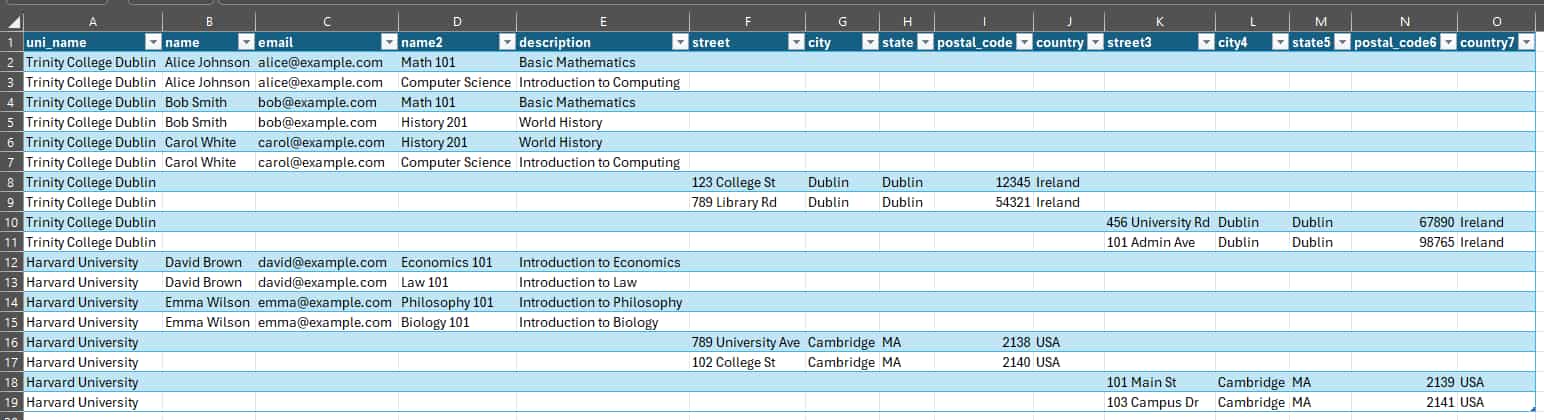
Task: Select row 19 header
Action: point(11,402)
